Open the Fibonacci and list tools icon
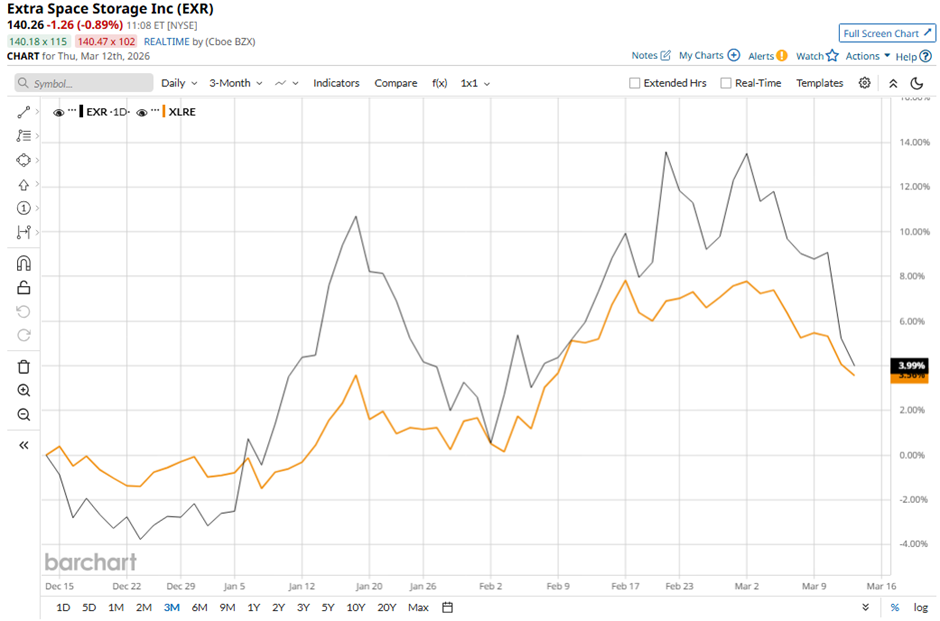The image size is (940, 621). coord(23,136)
